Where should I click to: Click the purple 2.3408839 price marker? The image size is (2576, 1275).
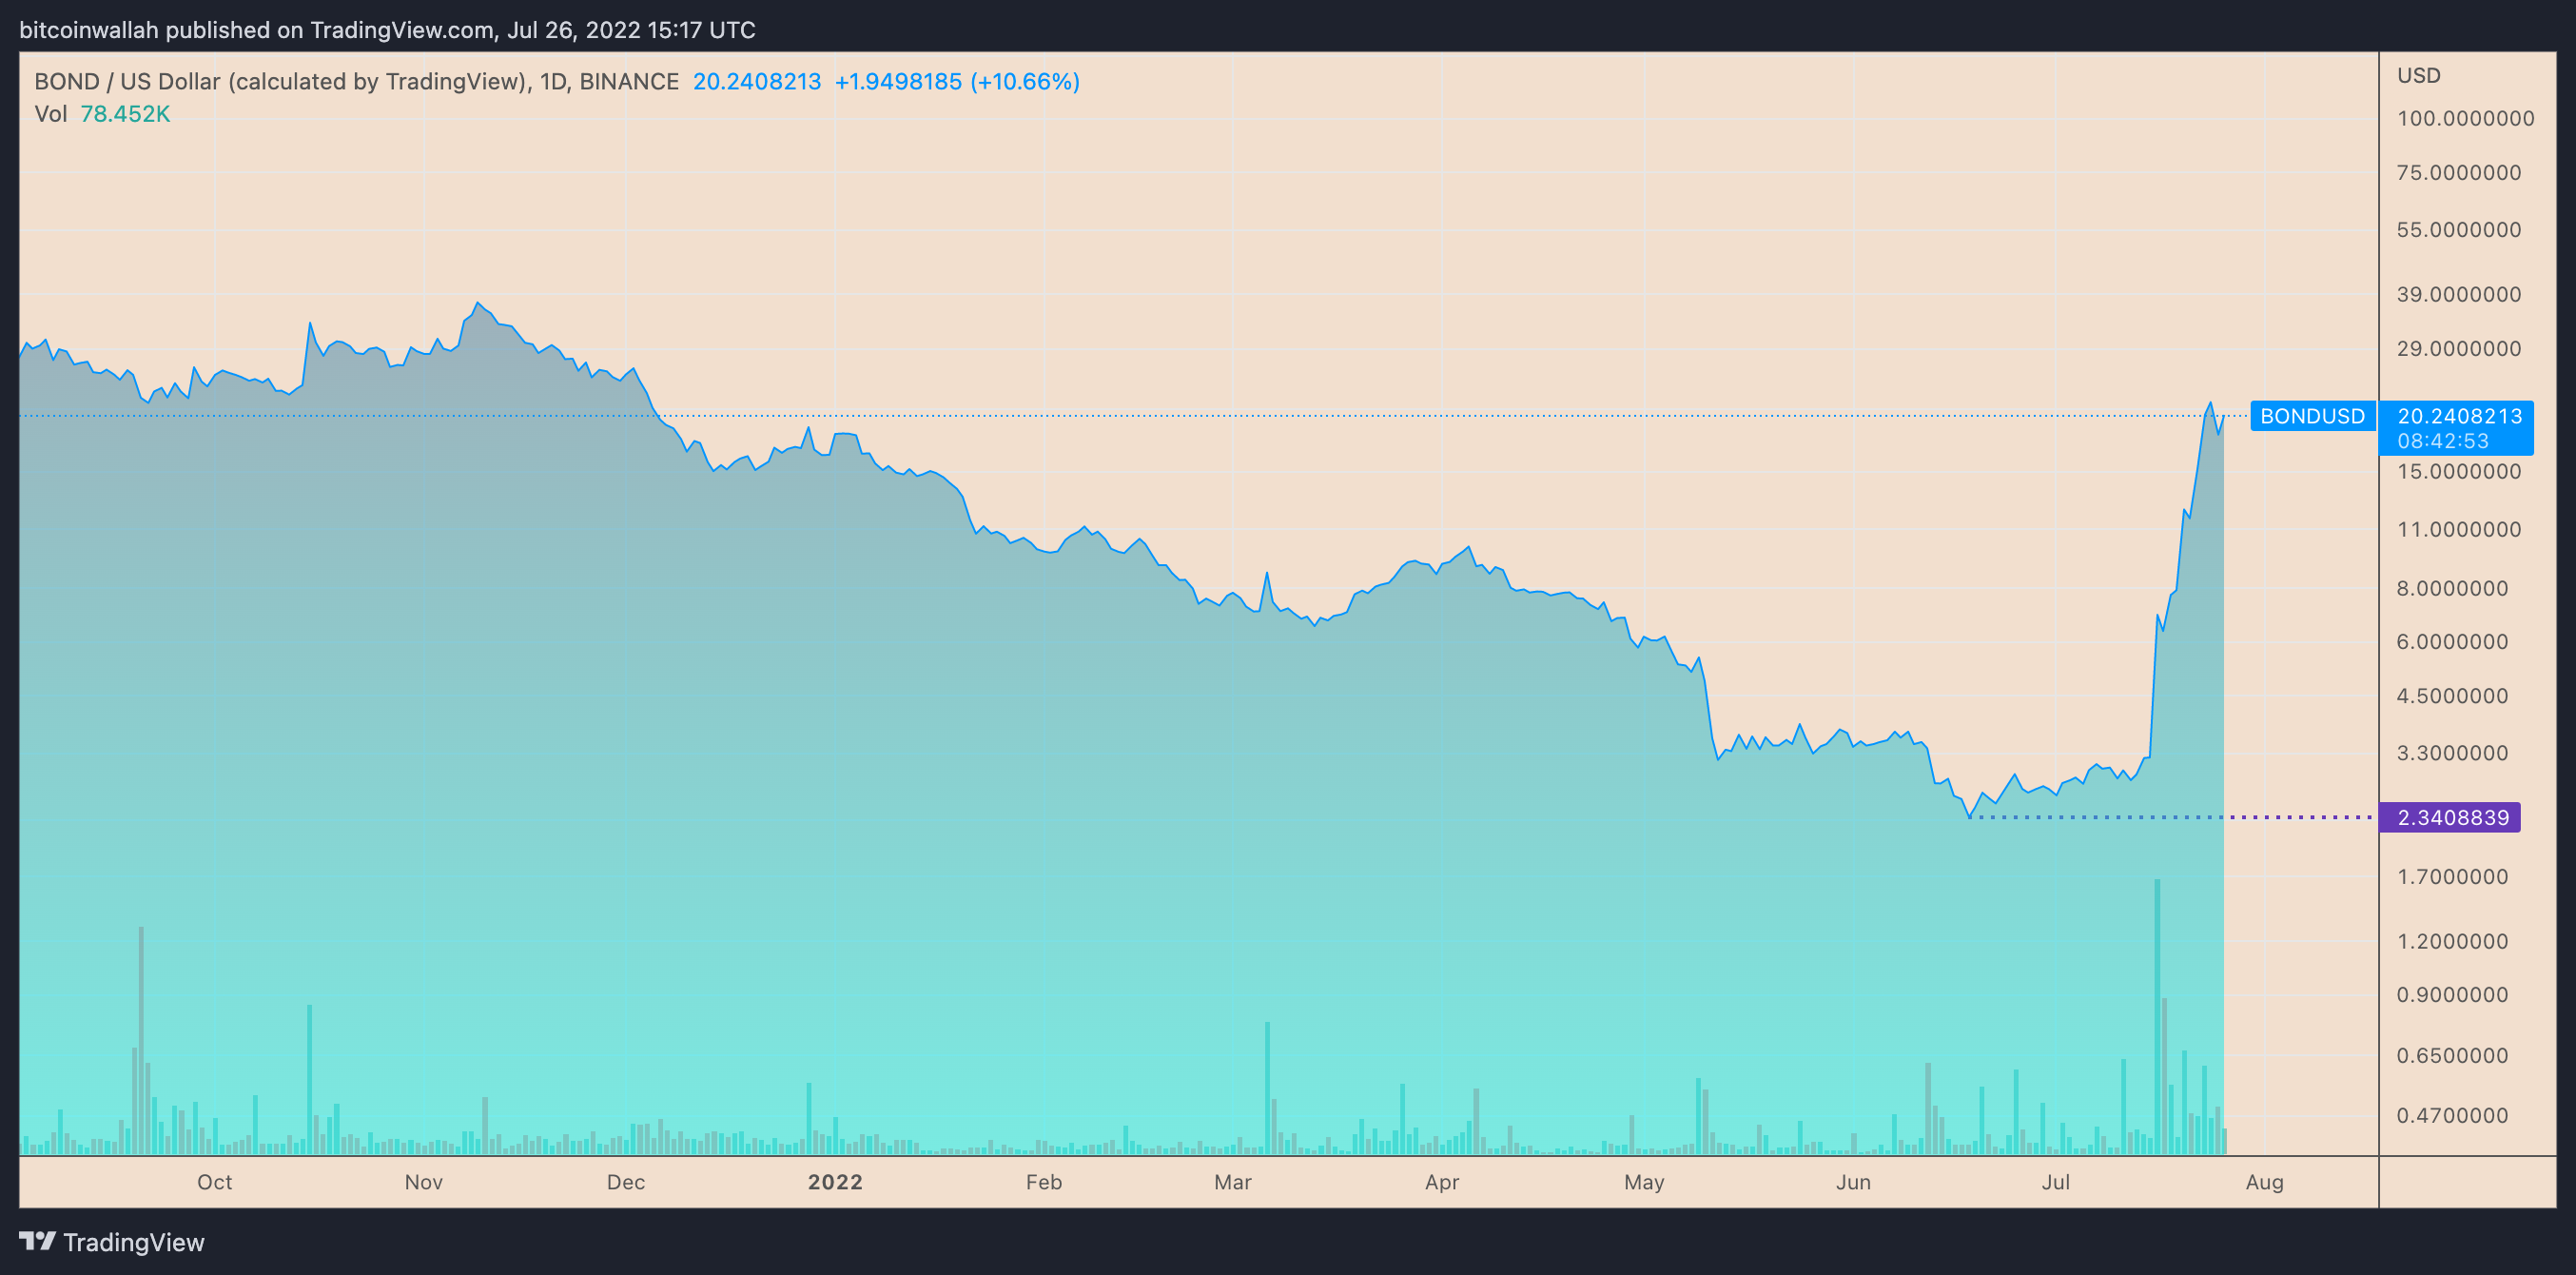coord(2452,818)
